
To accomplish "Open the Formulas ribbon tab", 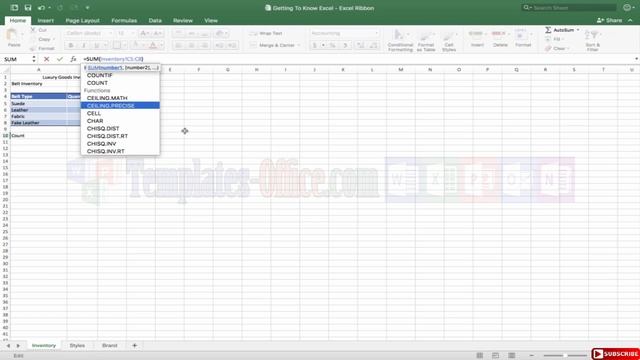I will 124,20.
